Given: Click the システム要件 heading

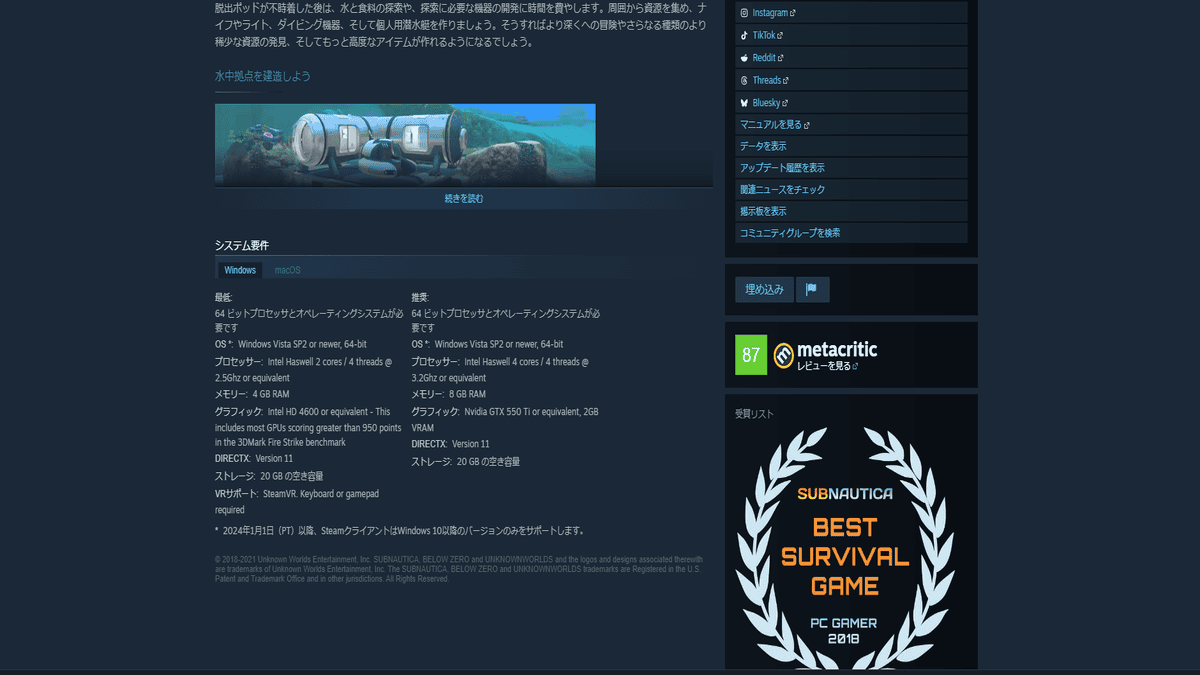Looking at the screenshot, I should coord(242,245).
